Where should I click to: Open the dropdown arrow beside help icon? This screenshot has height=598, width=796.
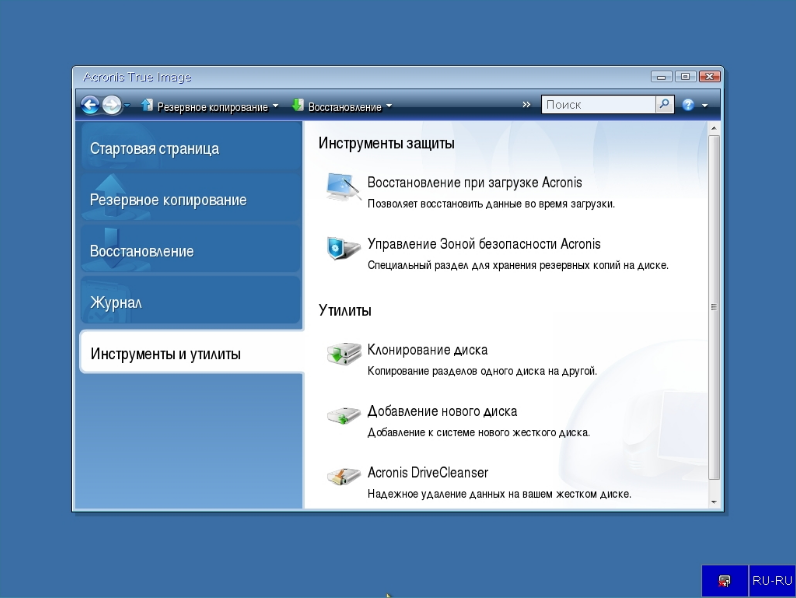click(704, 105)
